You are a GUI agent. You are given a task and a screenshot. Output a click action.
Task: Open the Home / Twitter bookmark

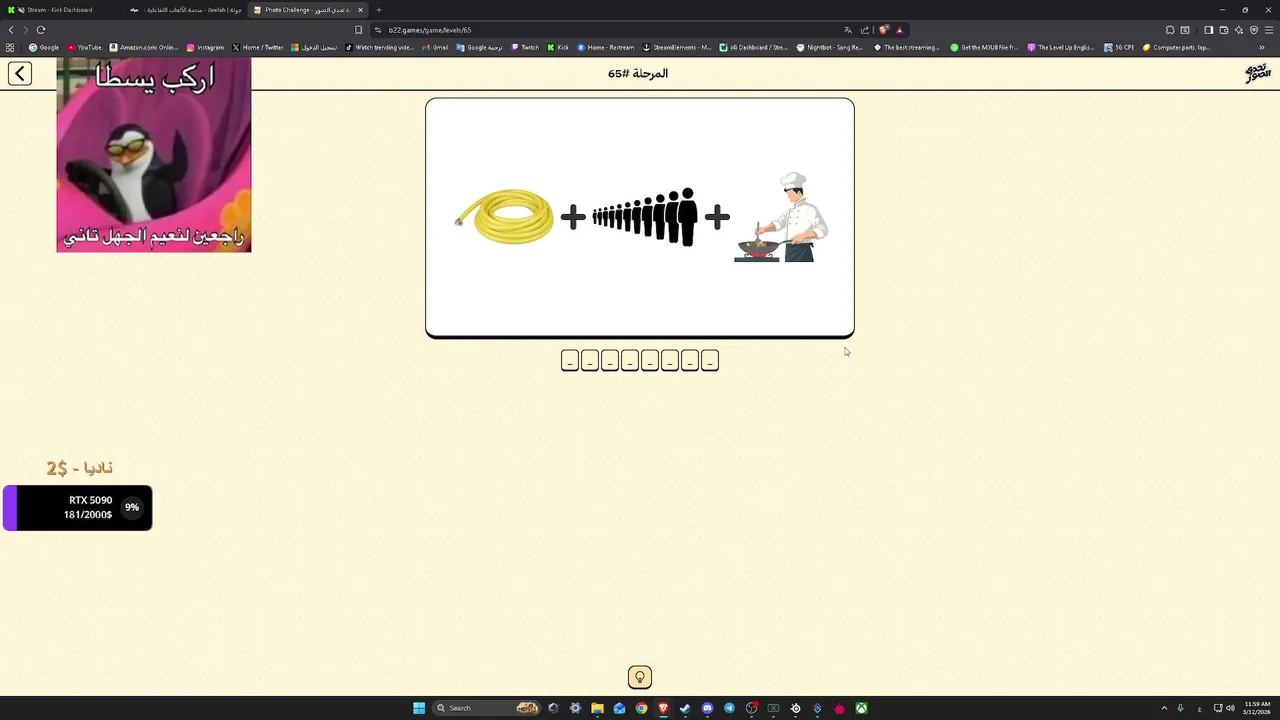click(x=258, y=47)
